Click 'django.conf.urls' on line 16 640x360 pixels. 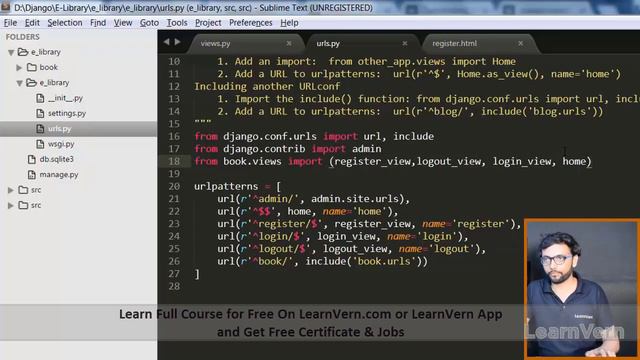[270, 136]
